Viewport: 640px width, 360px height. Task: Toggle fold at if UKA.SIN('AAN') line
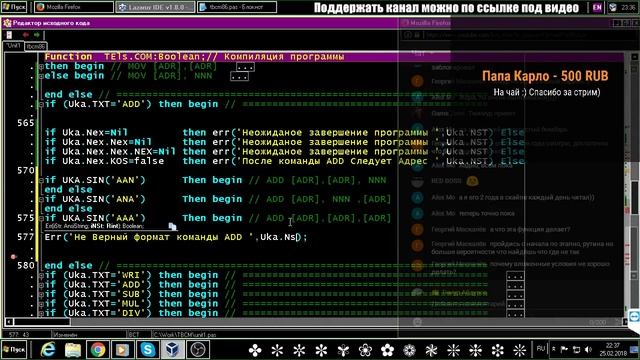pos(41,180)
